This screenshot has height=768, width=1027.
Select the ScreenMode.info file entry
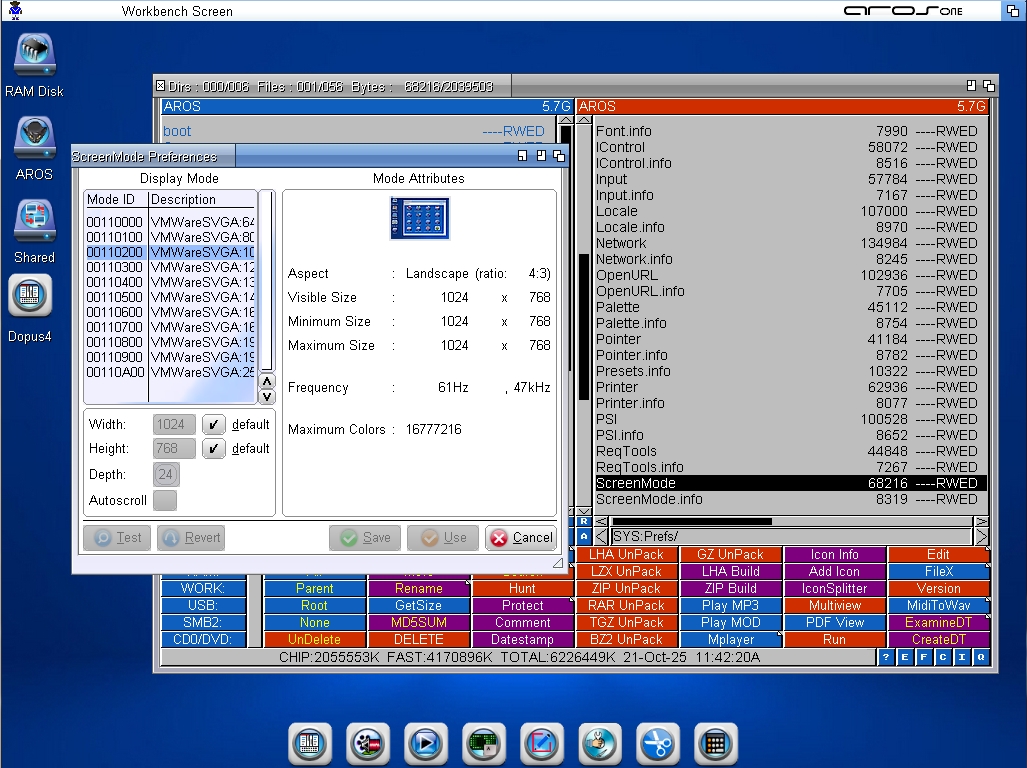[649, 499]
